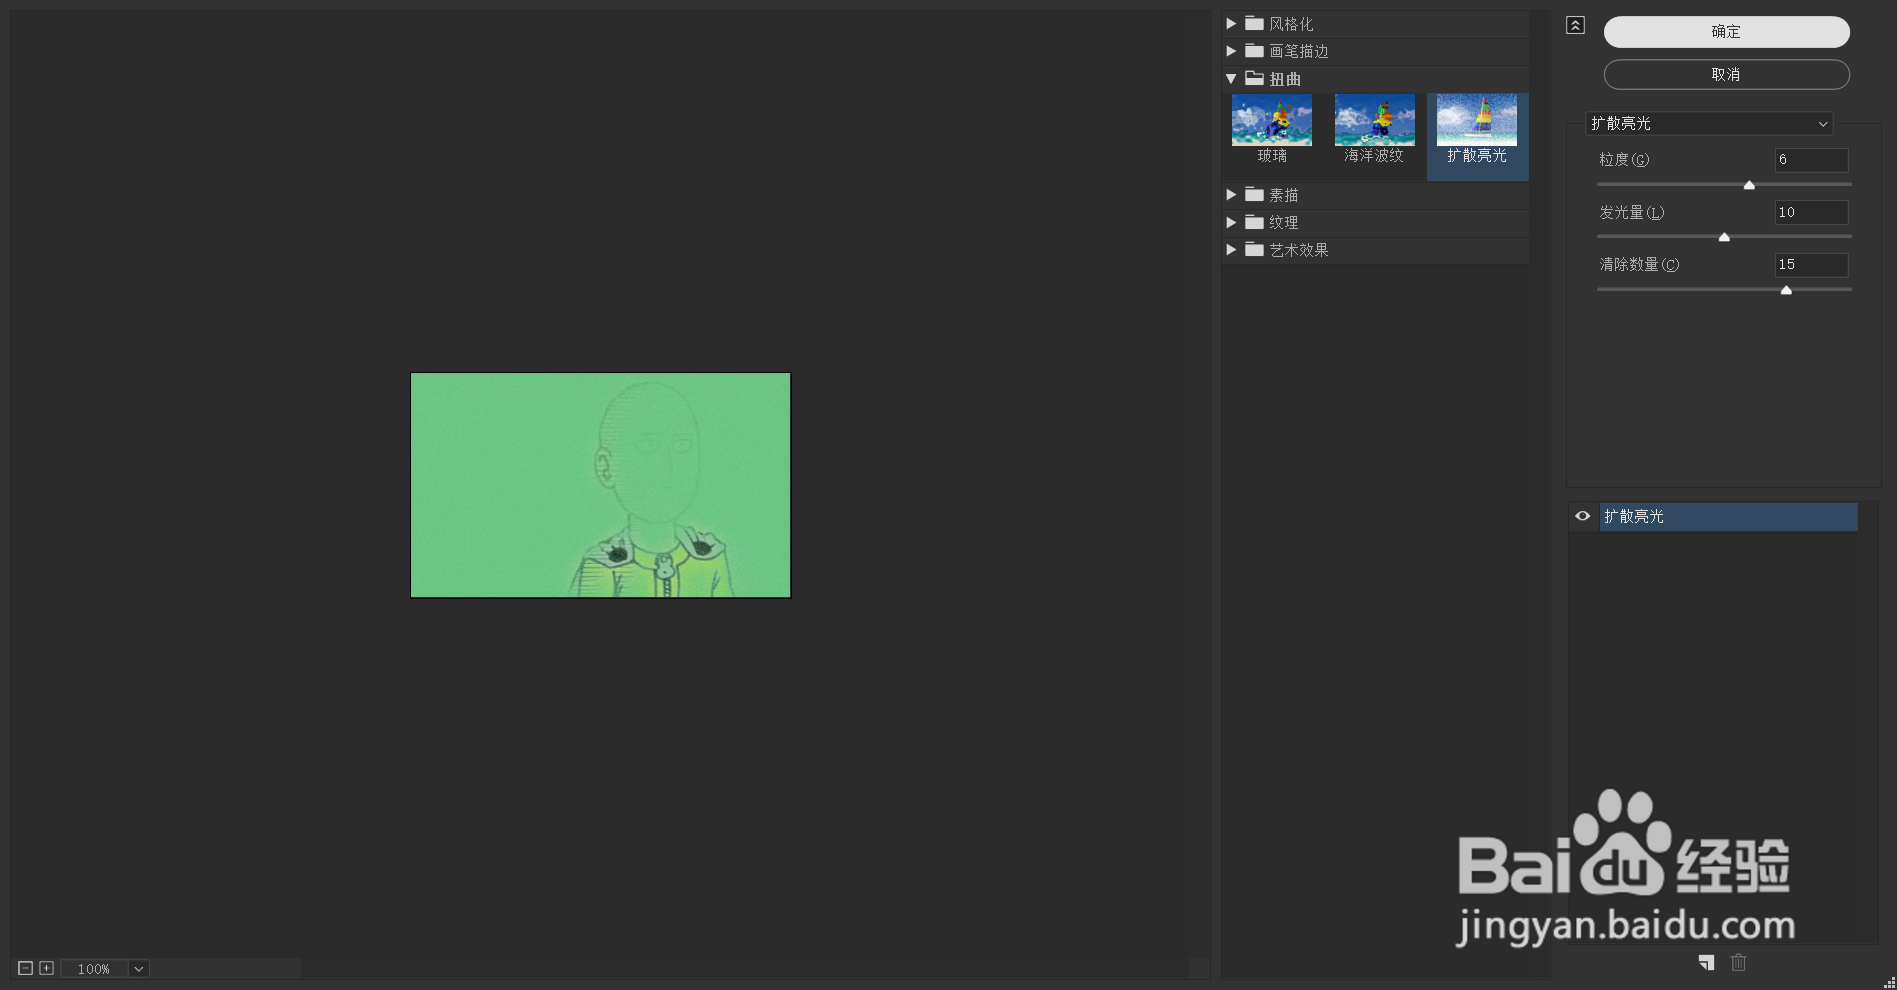
Task: Click the 确定 button
Action: pos(1726,32)
